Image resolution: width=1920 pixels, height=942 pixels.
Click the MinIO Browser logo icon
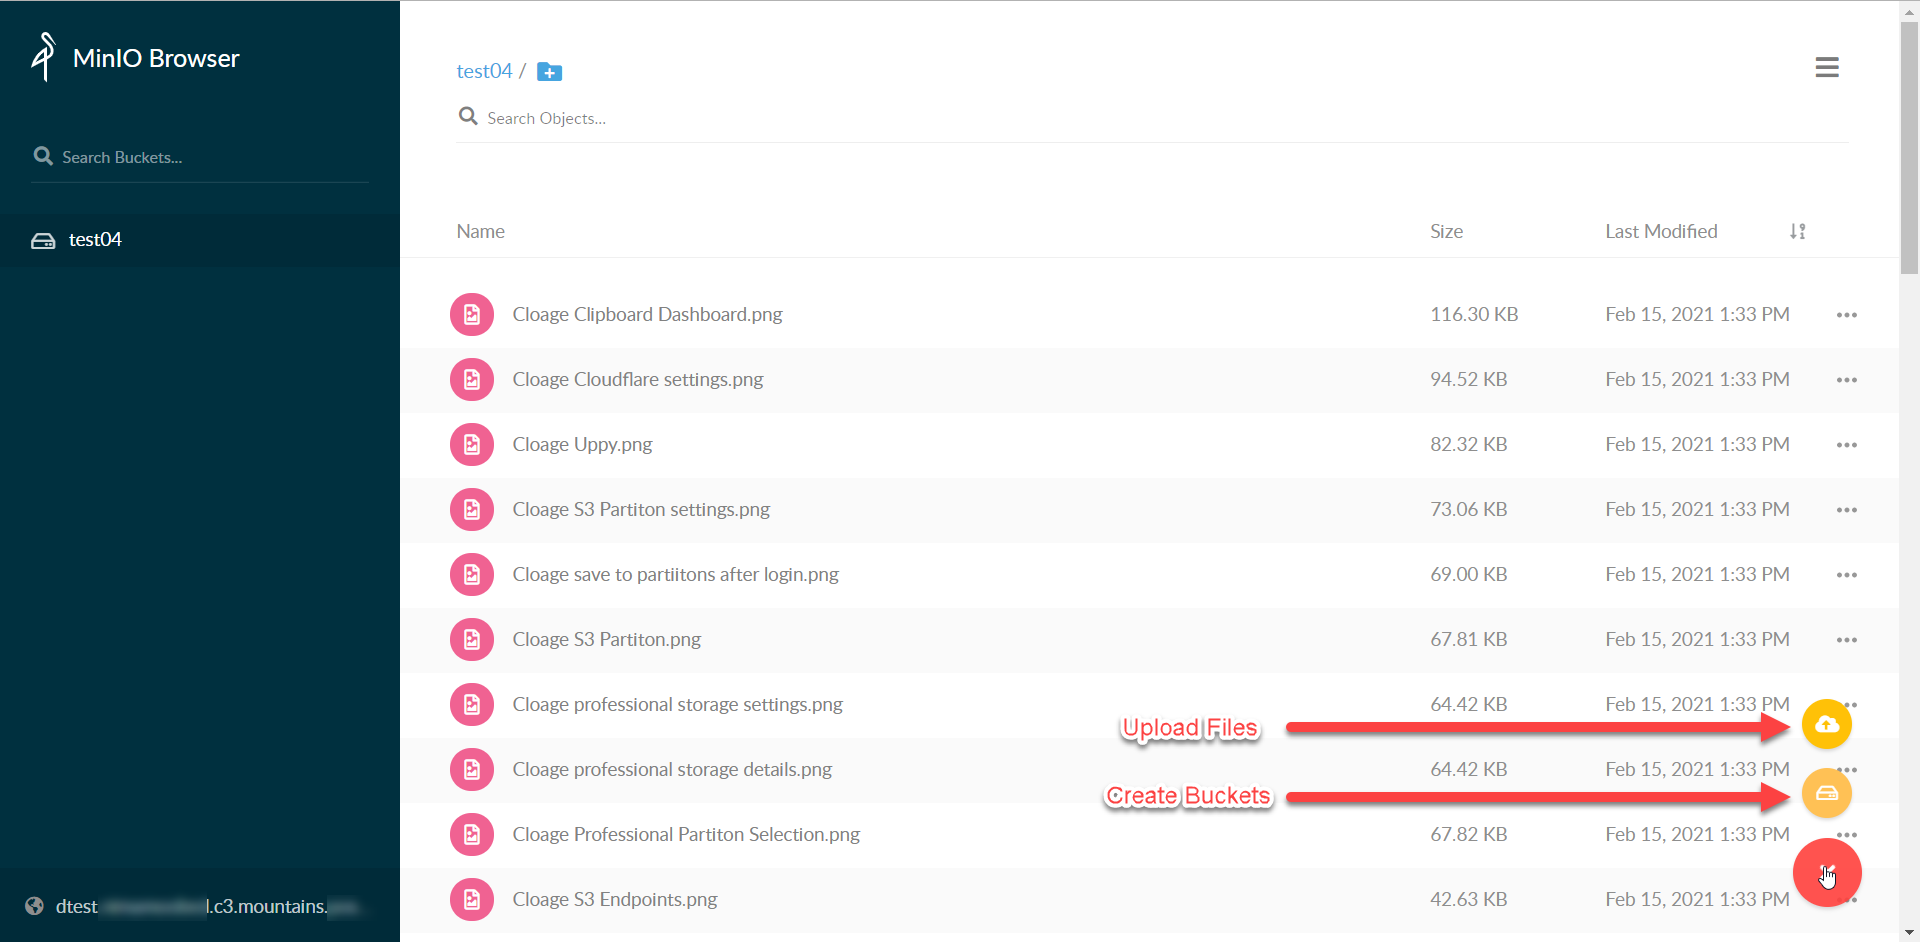point(43,57)
